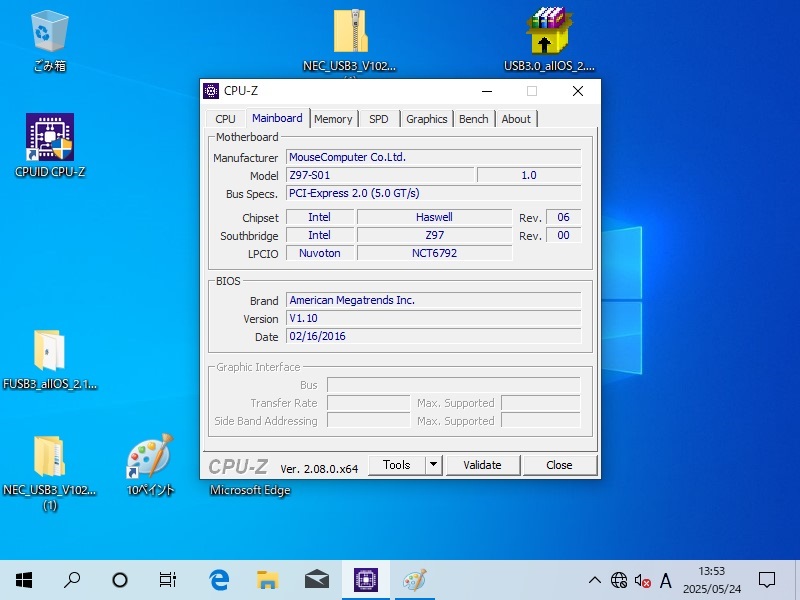Click the Southbridge Rev. value 00
Image resolution: width=800 pixels, height=600 pixels.
pos(563,235)
